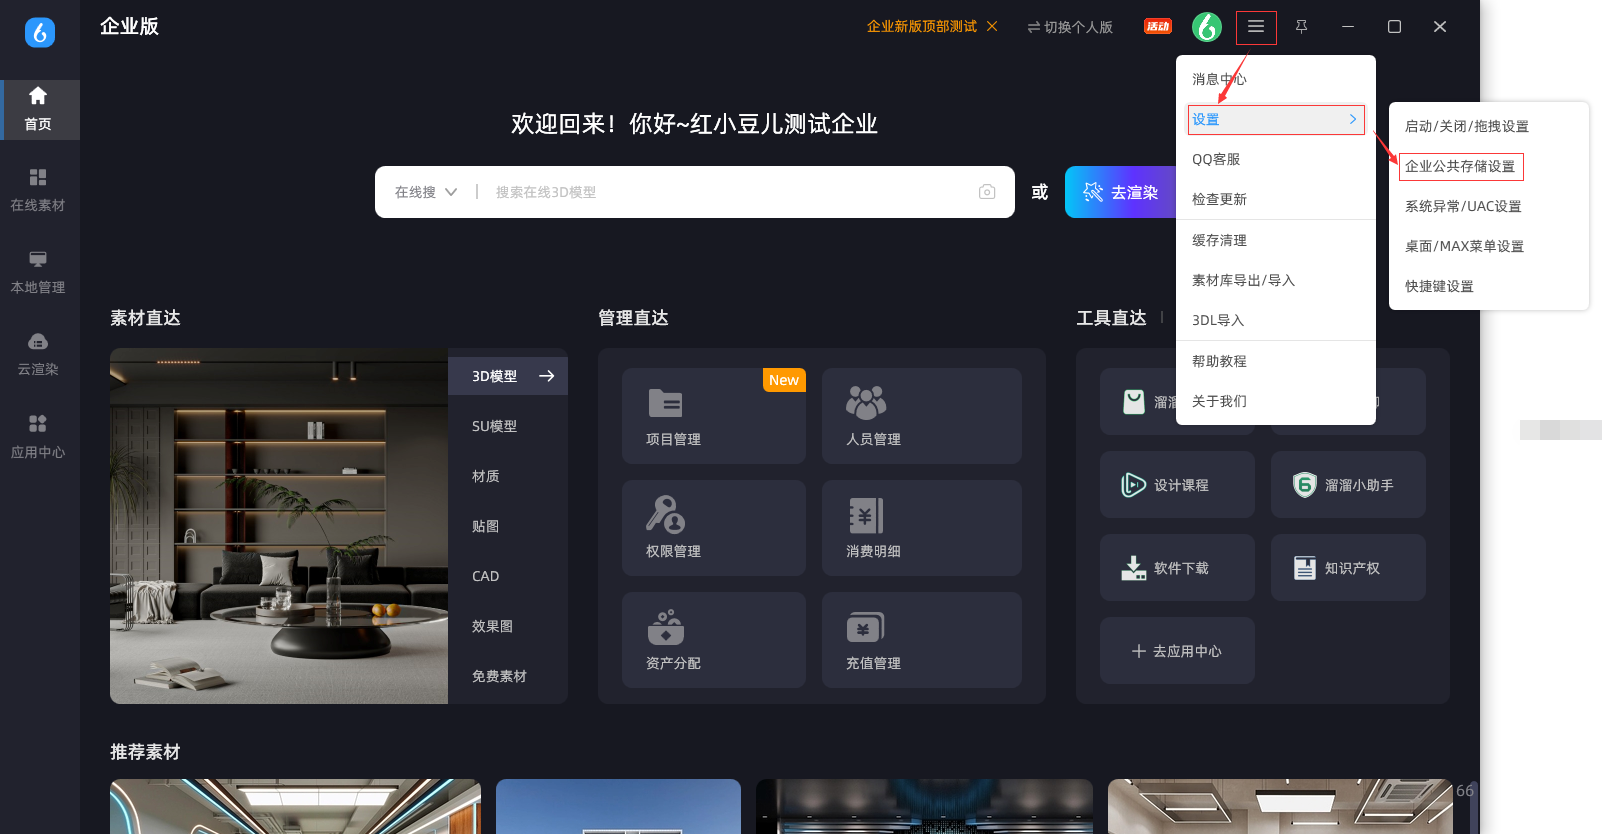Viewport: 1602px width, 834px height.
Task: Open the 首页 home sidebar icon
Action: click(x=38, y=109)
